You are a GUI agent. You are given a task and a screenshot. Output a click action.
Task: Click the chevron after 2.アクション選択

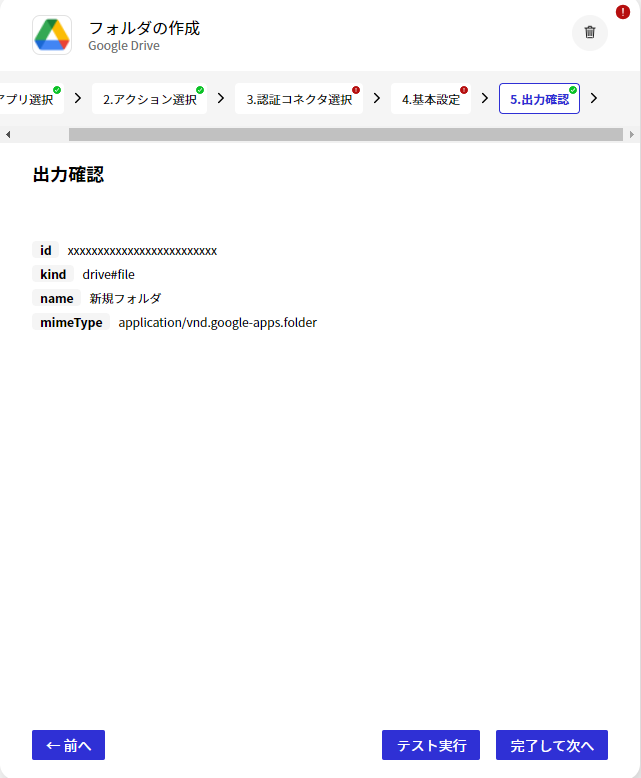pyautogui.click(x=221, y=98)
